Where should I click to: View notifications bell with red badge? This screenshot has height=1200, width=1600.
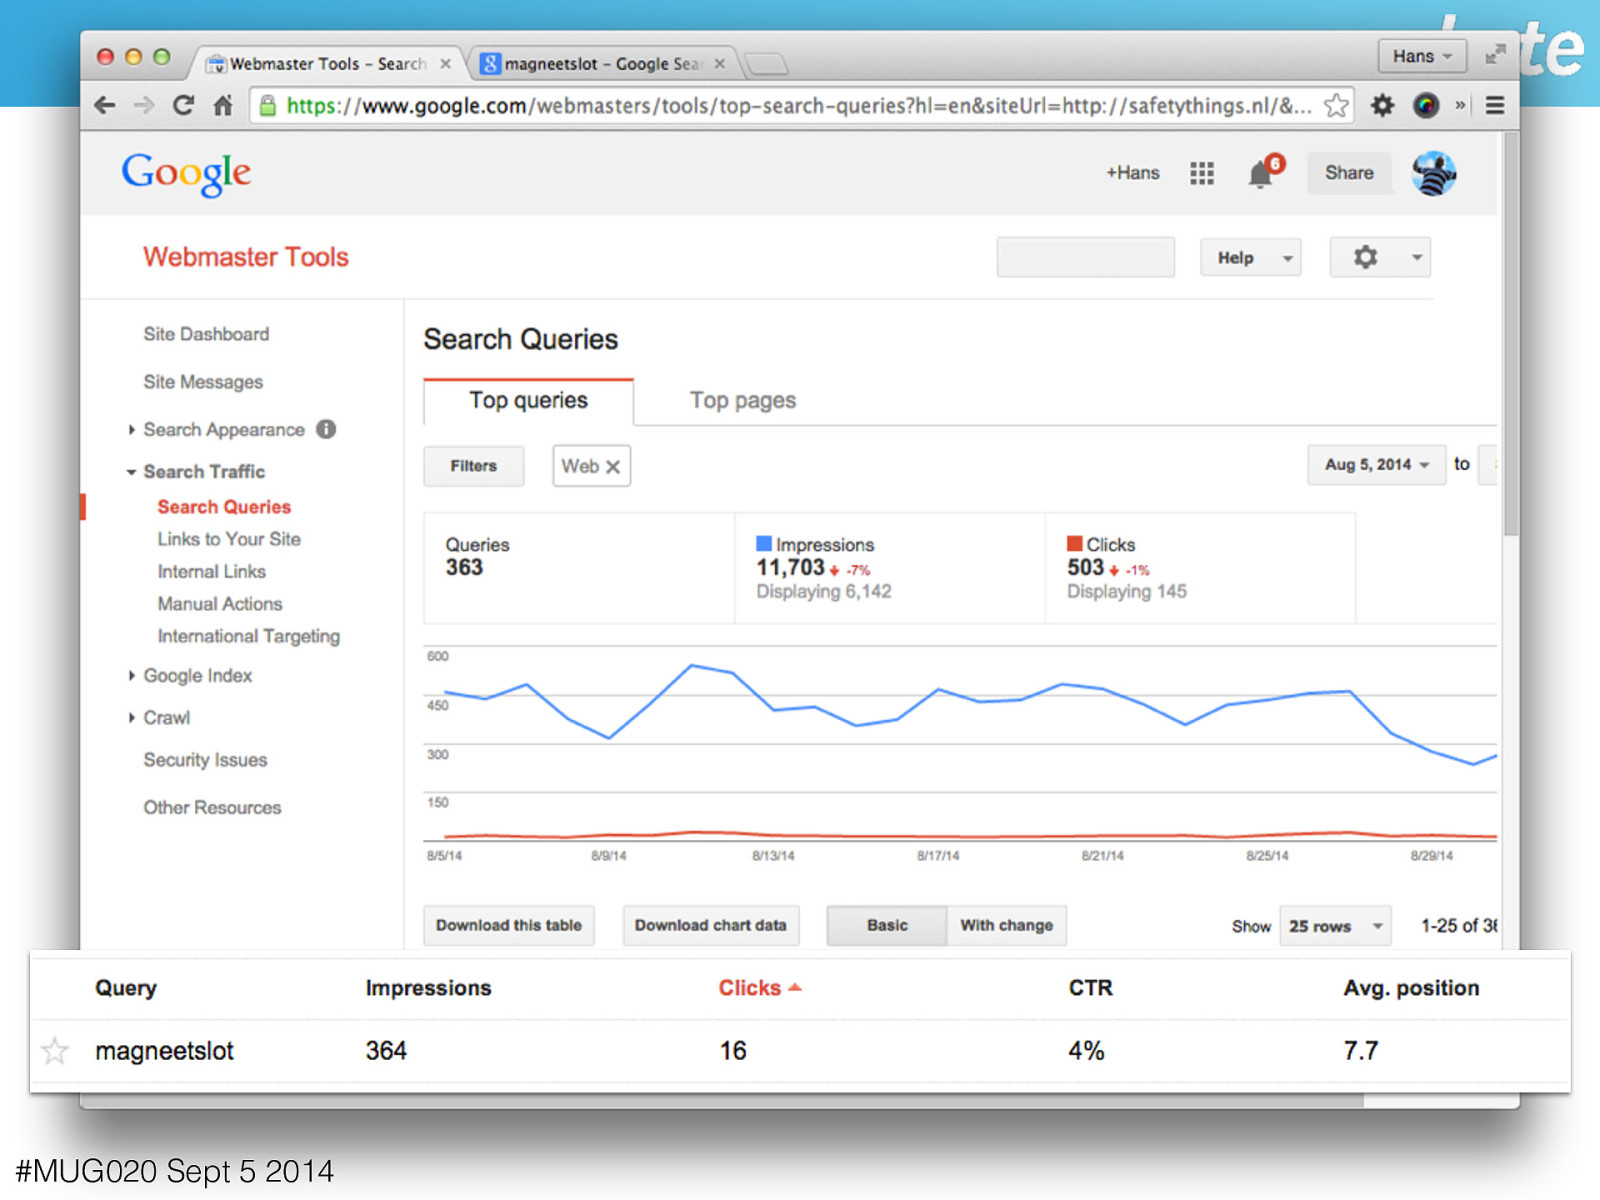pos(1262,173)
